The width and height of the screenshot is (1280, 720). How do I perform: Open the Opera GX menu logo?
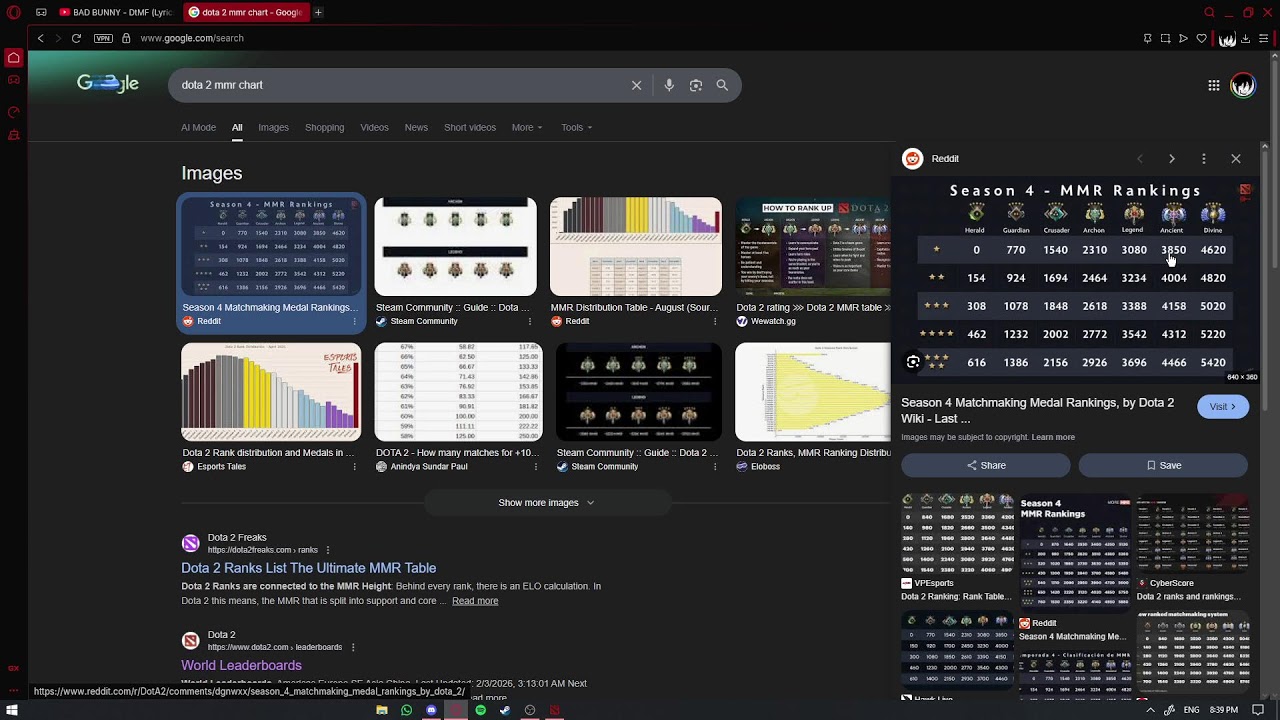point(13,12)
